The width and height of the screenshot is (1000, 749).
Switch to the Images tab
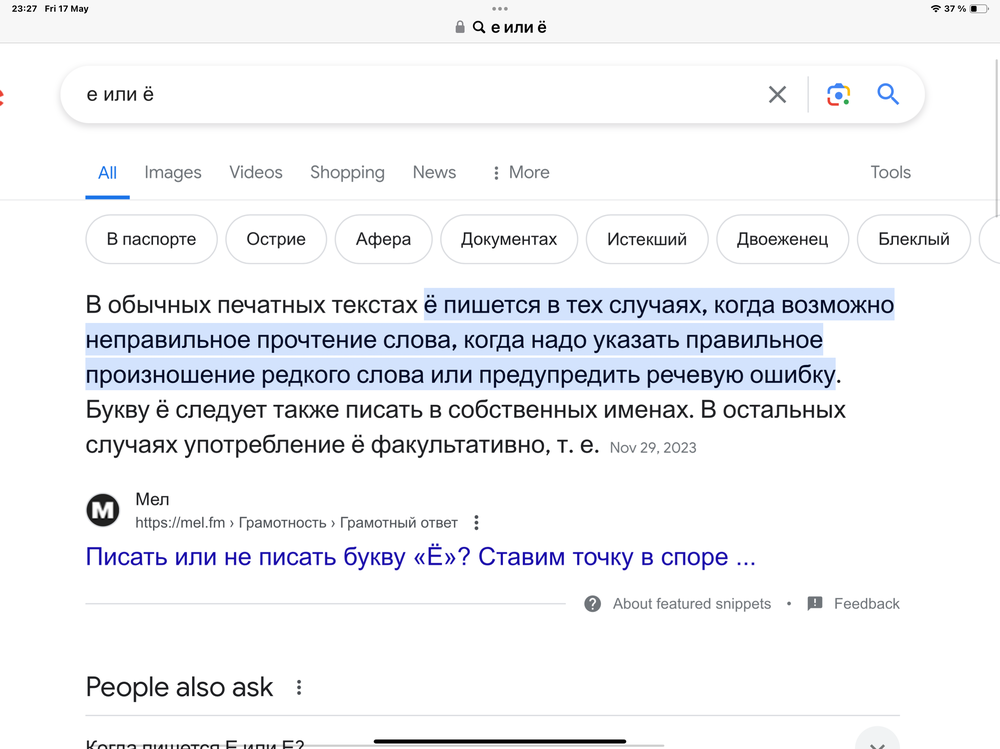172,172
